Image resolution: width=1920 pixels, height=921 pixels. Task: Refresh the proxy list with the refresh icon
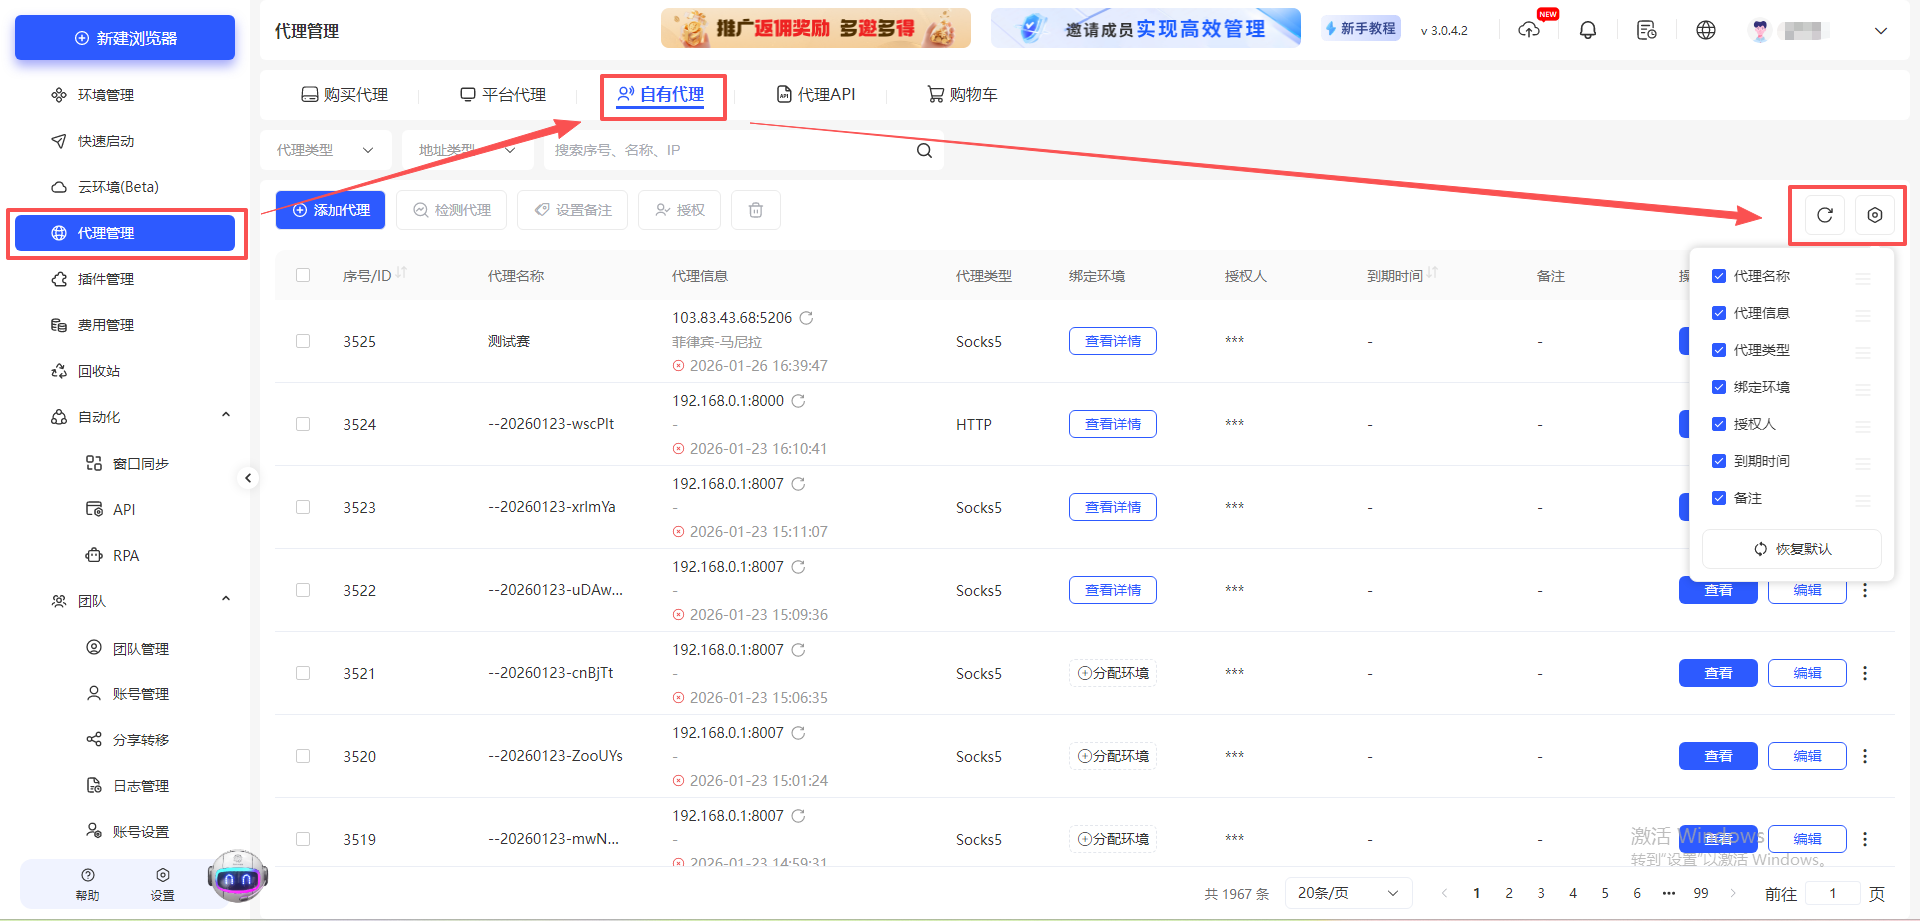[1823, 214]
